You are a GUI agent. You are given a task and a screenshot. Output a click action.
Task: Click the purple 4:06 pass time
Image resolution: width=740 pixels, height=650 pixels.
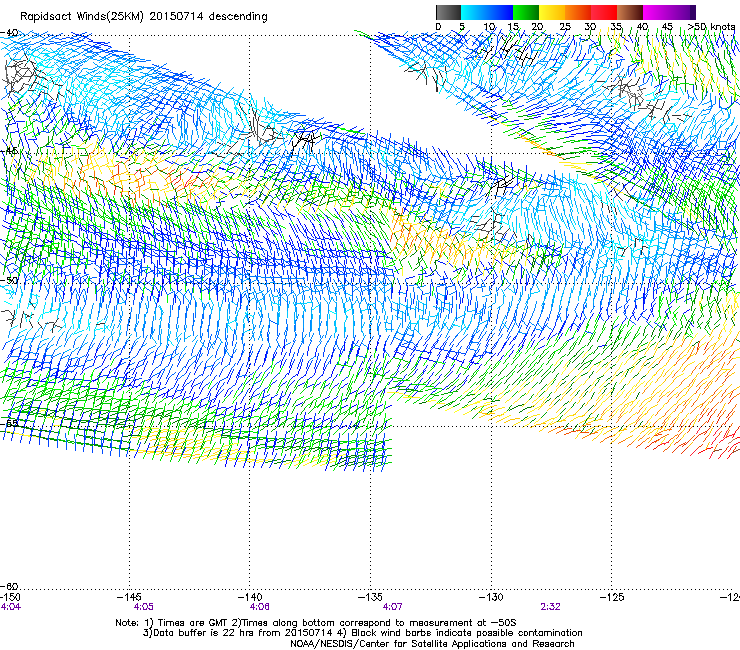pos(260,607)
